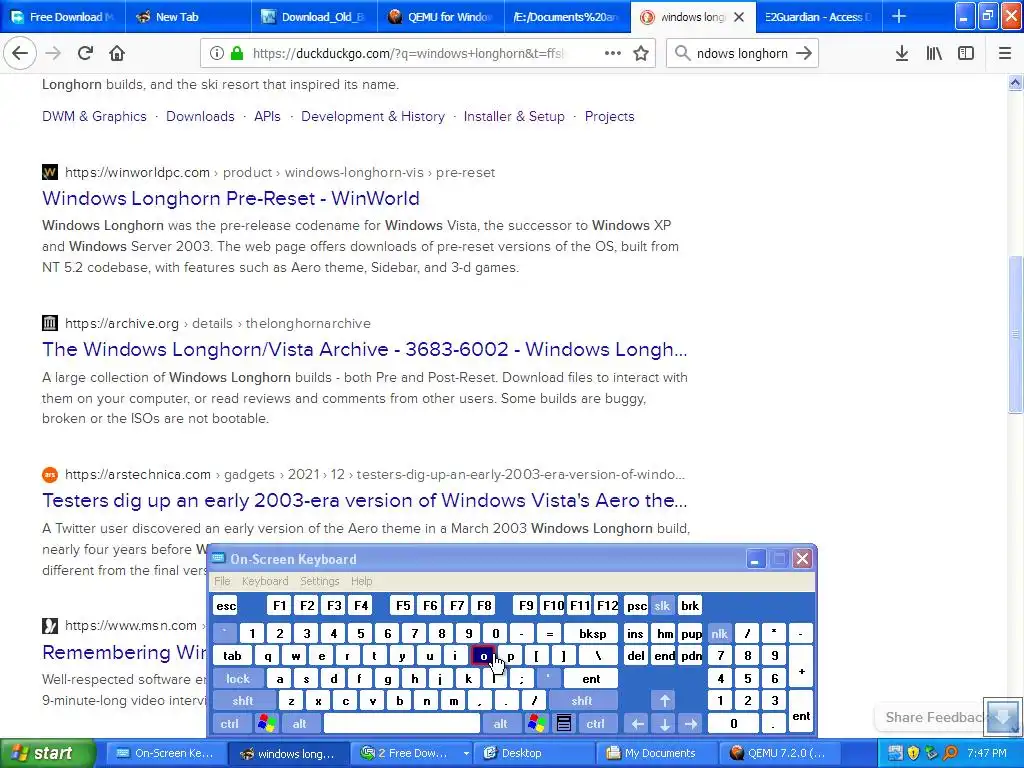Image resolution: width=1024 pixels, height=768 pixels.
Task: Click the up arrow key on On-Screen Keyboard
Action: click(665, 701)
